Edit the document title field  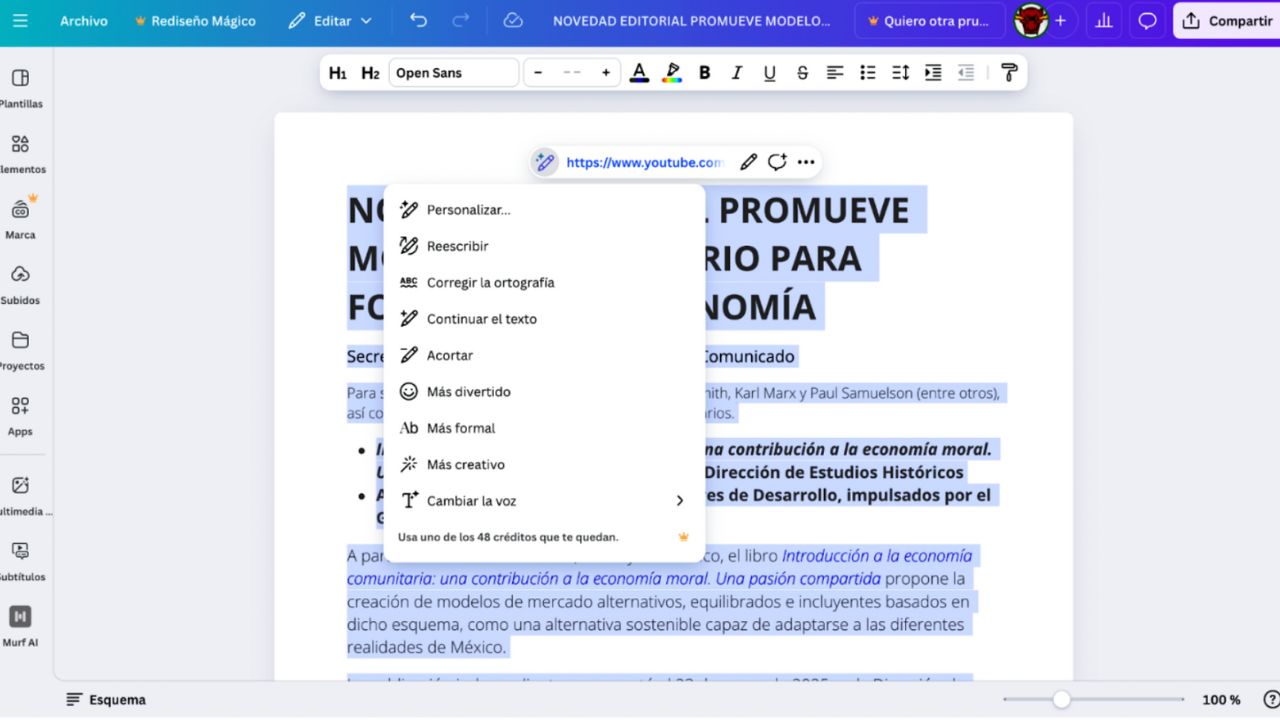[691, 20]
